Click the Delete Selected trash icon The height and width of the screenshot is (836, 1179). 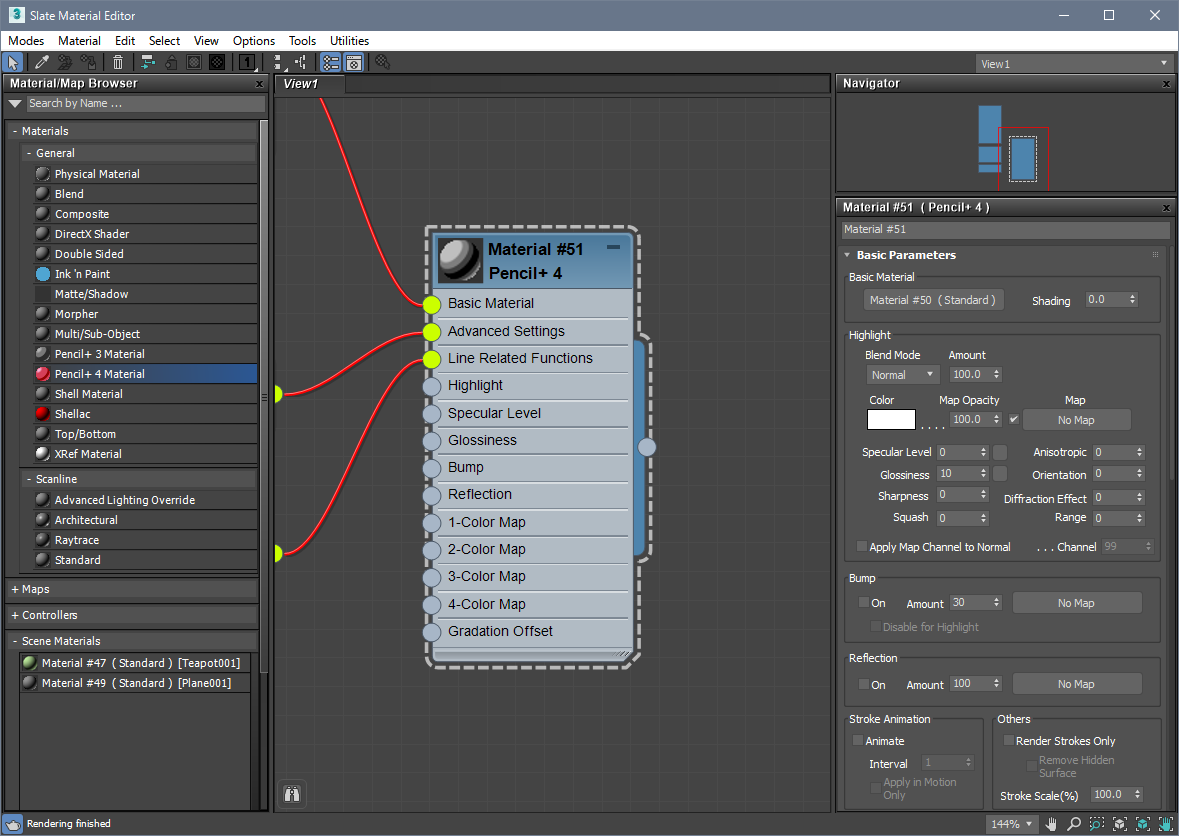(x=118, y=62)
